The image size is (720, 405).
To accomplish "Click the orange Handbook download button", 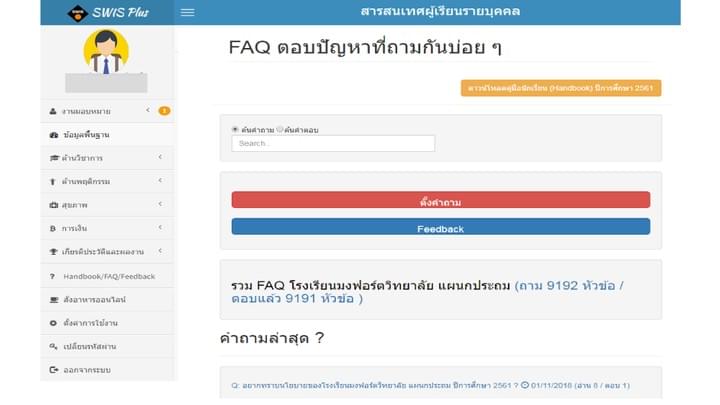I will pyautogui.click(x=561, y=88).
